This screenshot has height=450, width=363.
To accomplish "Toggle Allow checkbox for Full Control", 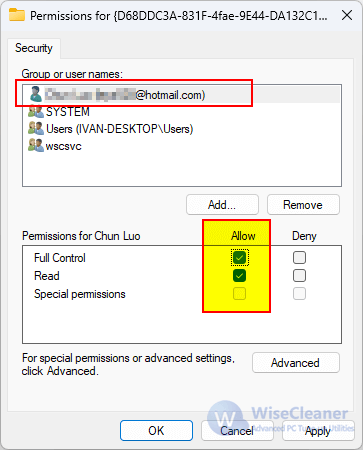I will (x=239, y=257).
